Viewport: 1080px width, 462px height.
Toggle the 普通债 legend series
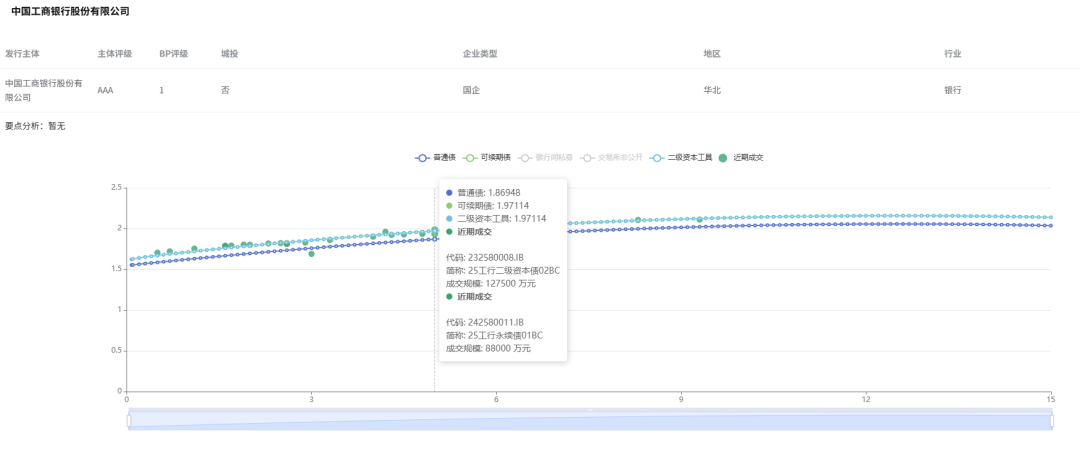pos(435,158)
